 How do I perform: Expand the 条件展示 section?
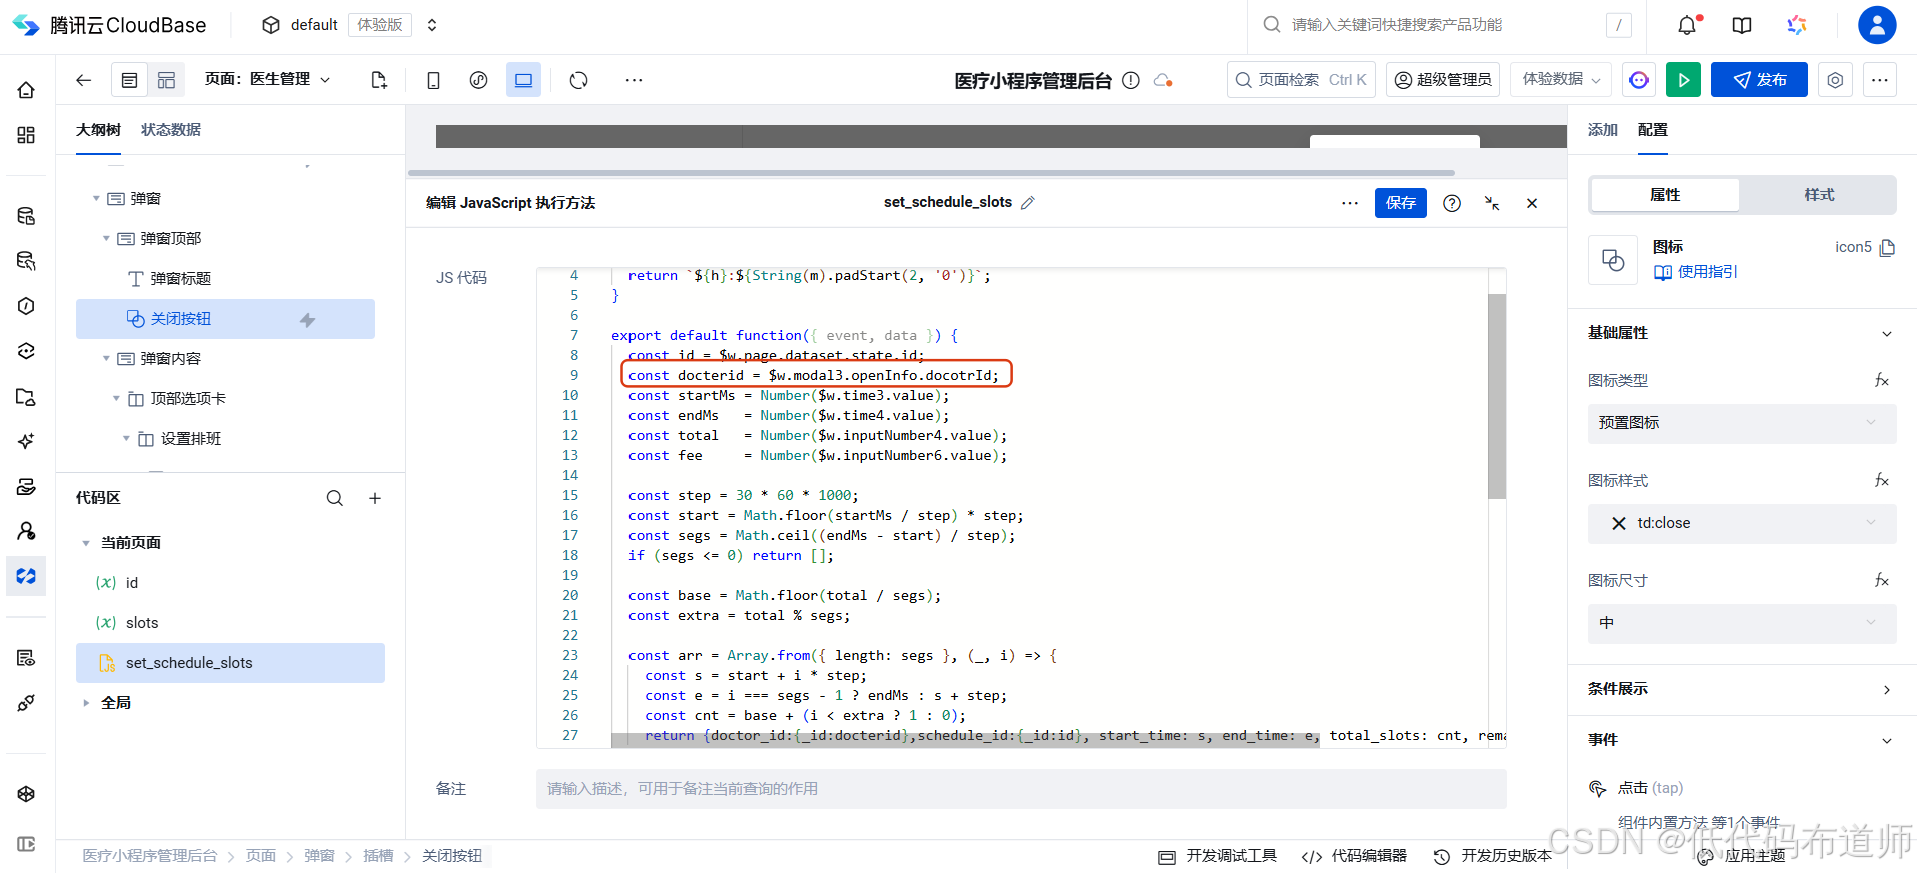coord(1886,690)
